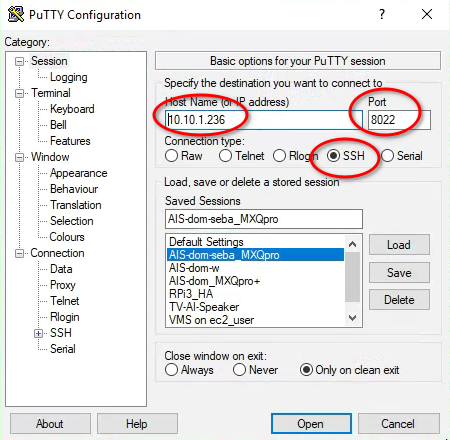The height and width of the screenshot is (440, 450).
Task: Select the SSH connection type
Action: [333, 156]
